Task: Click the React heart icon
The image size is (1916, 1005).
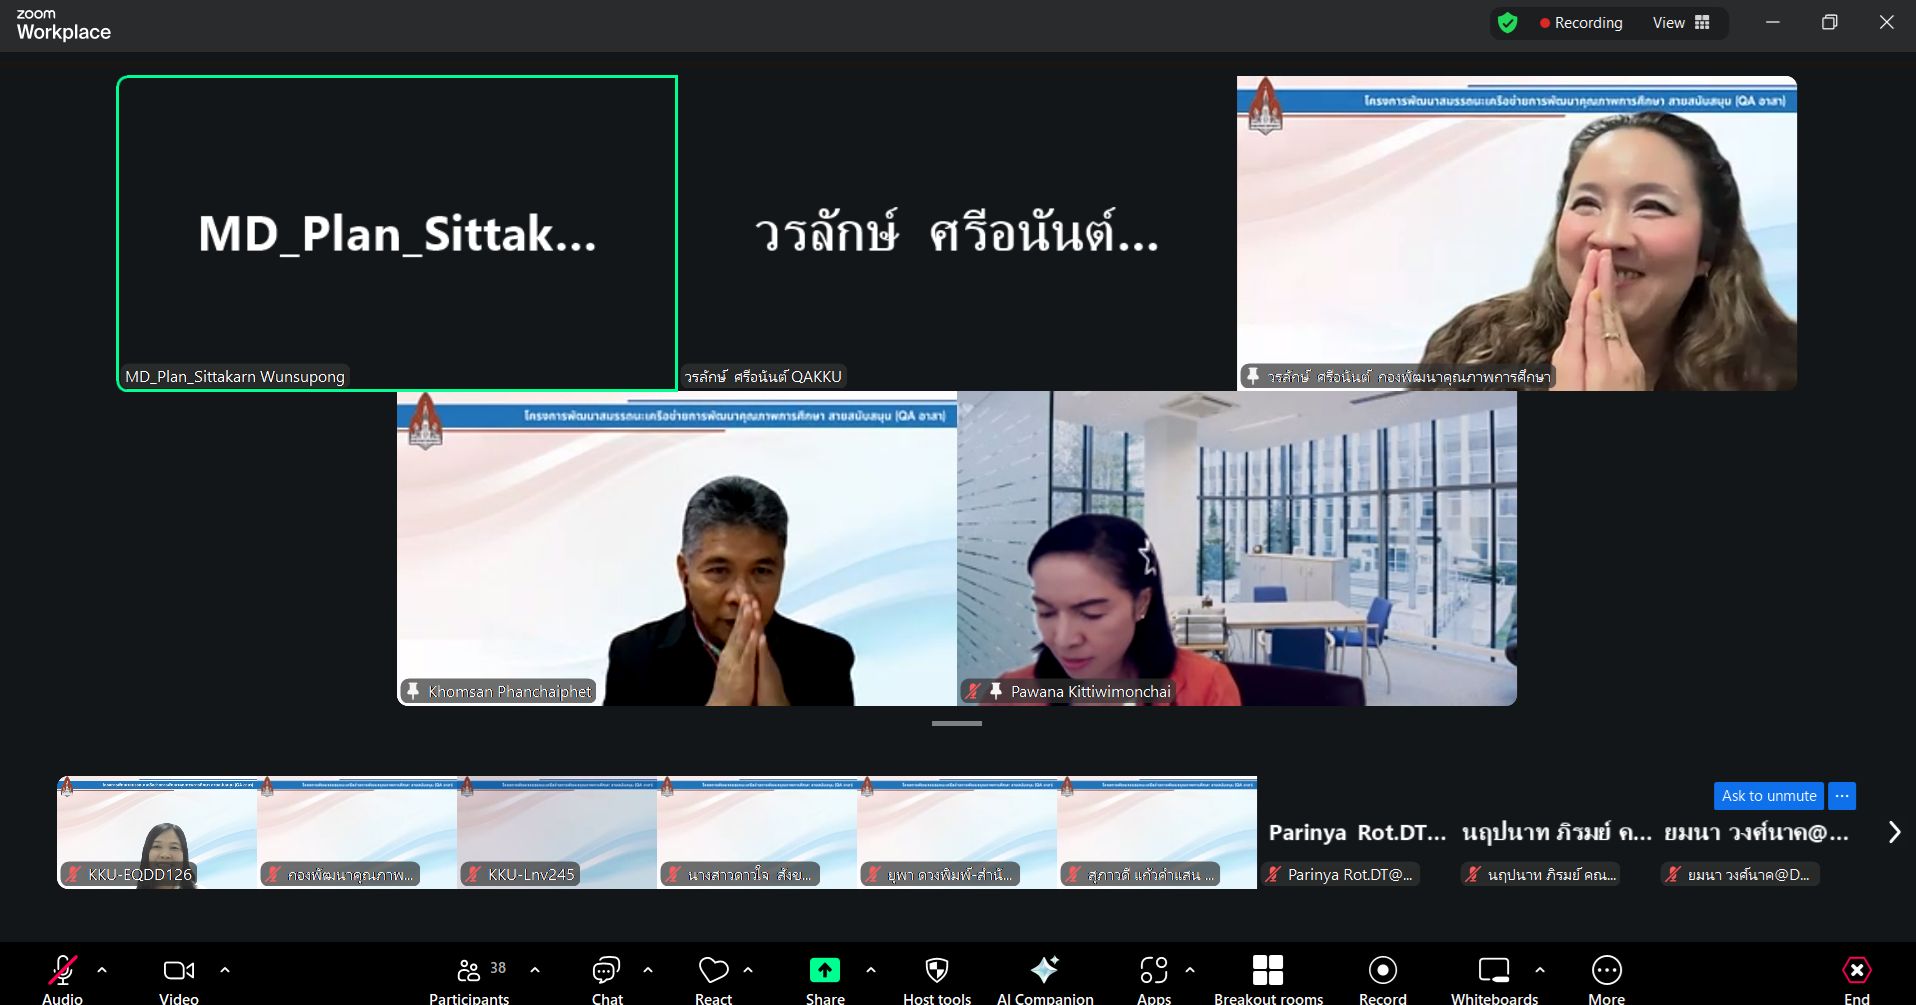Action: pyautogui.click(x=713, y=978)
